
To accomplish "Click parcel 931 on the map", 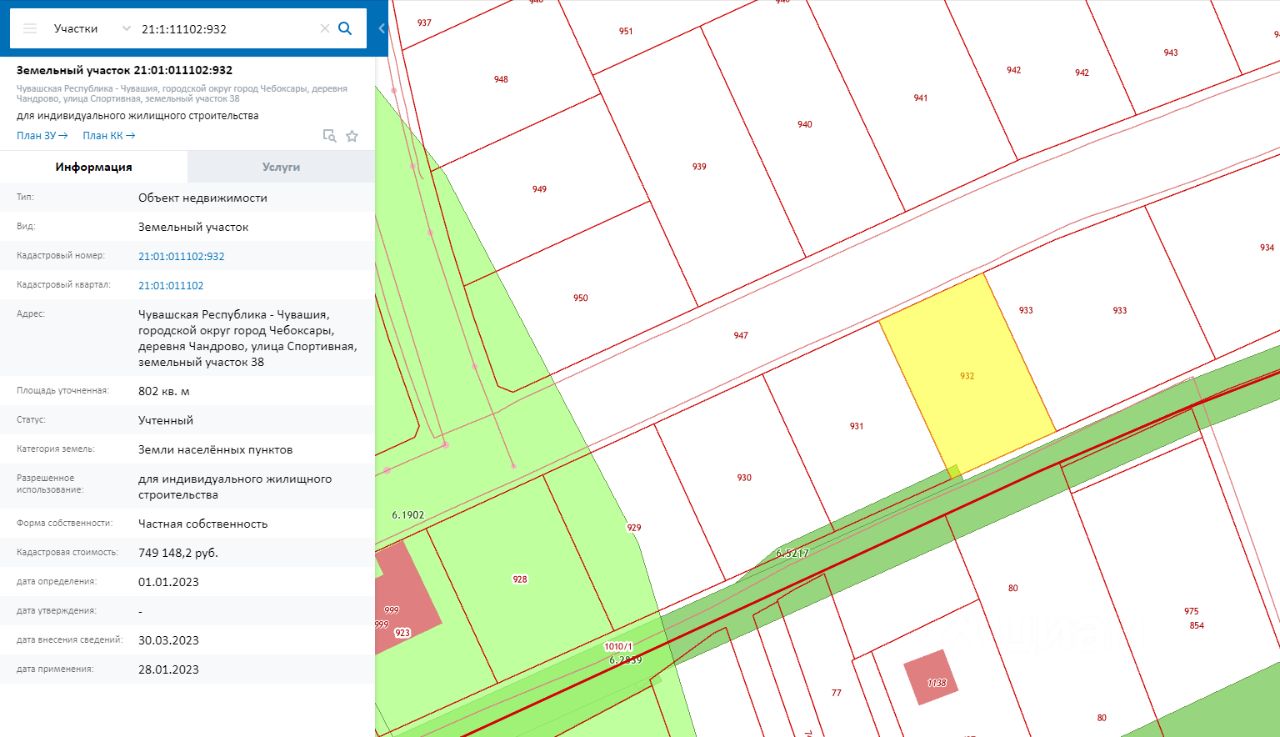I will click(856, 425).
